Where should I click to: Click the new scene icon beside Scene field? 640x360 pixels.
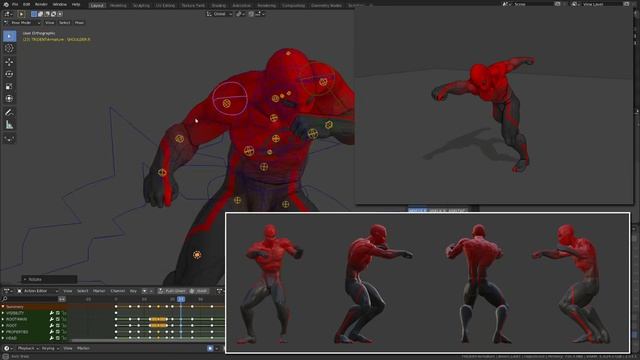click(558, 4)
